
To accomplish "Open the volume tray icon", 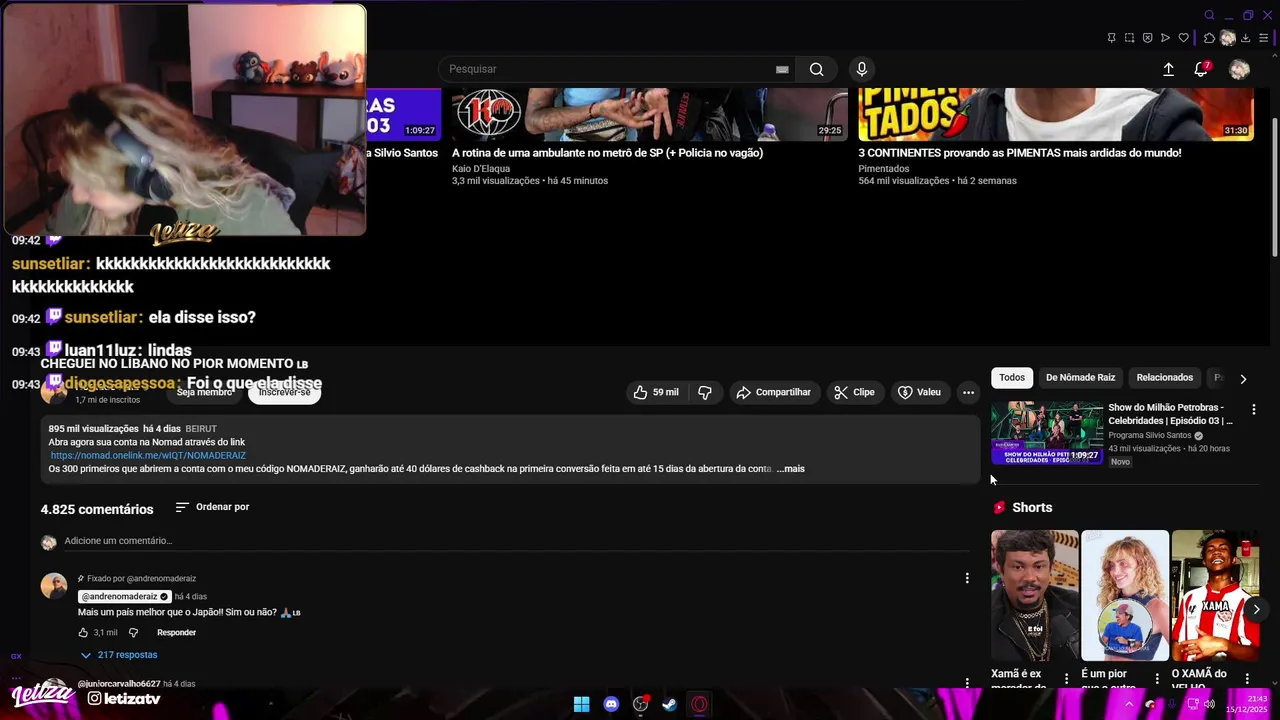I will pos(1209,704).
